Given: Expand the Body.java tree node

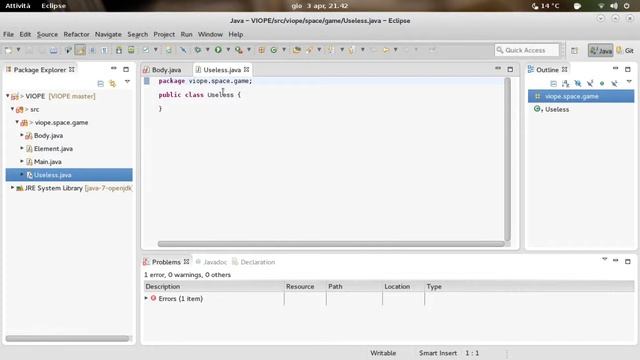Looking at the screenshot, I should pos(22,135).
